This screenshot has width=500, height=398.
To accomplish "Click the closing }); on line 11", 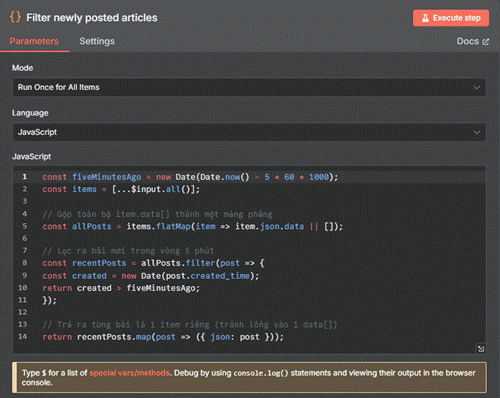I will pos(50,300).
